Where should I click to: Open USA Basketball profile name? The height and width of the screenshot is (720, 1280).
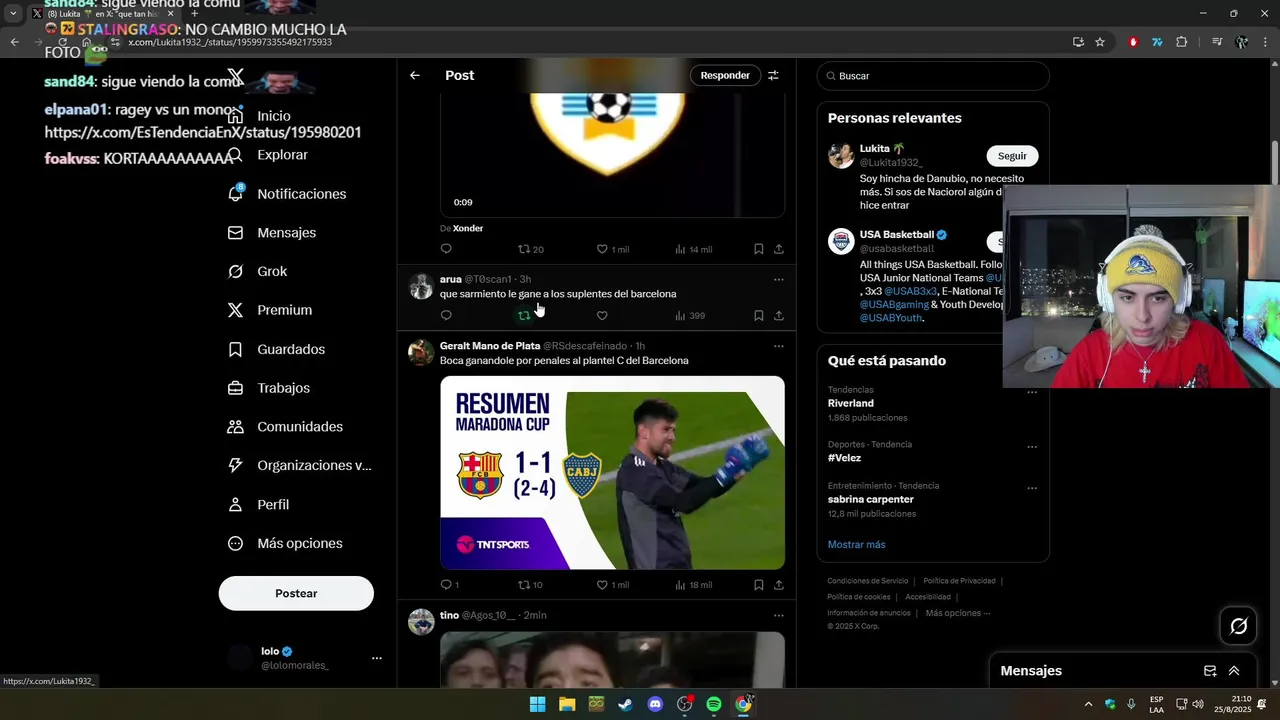[x=897, y=235]
